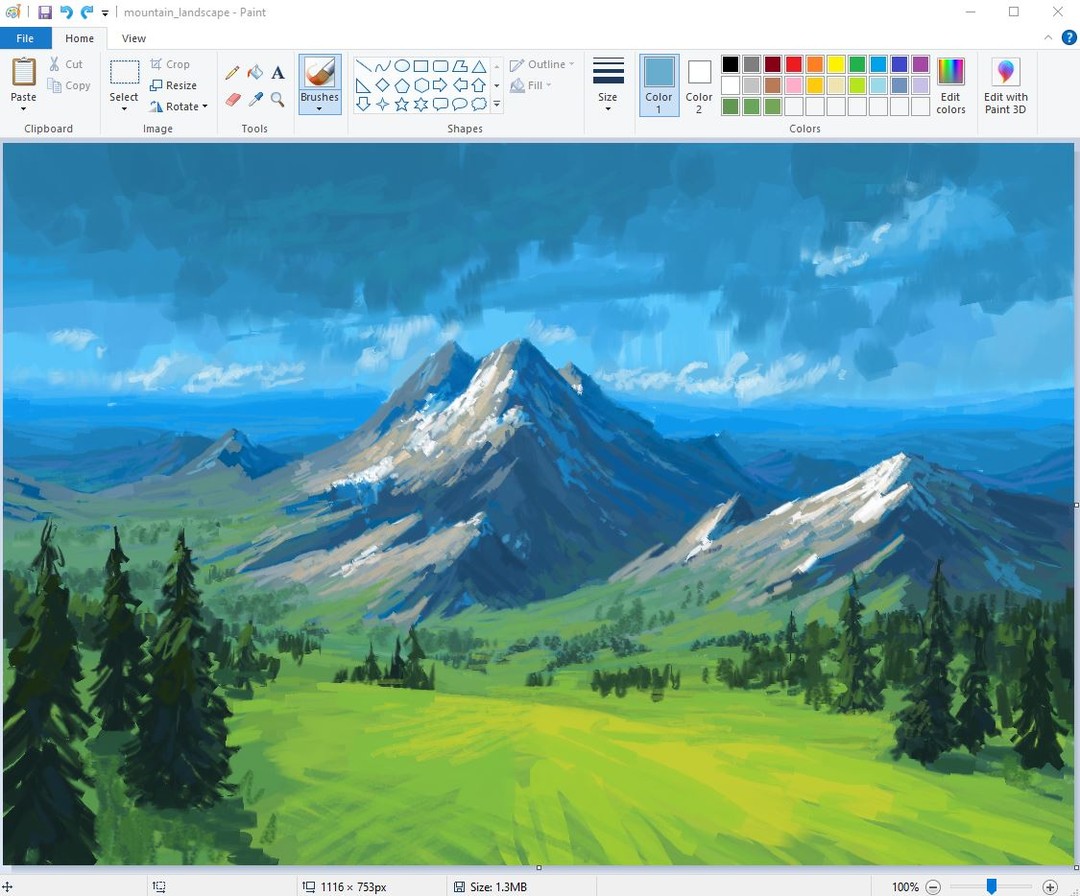Choose the Oval shape

tap(402, 66)
